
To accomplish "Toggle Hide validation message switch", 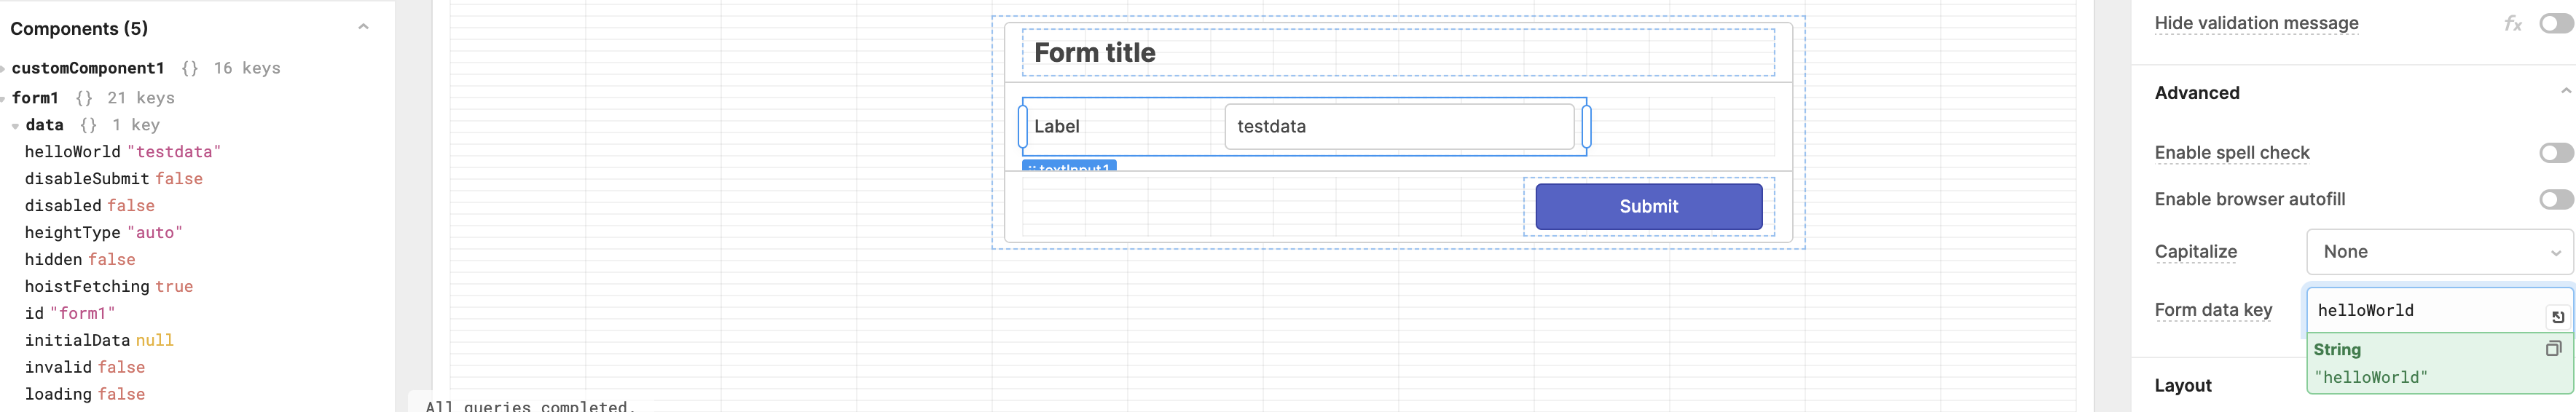I will (2555, 24).
